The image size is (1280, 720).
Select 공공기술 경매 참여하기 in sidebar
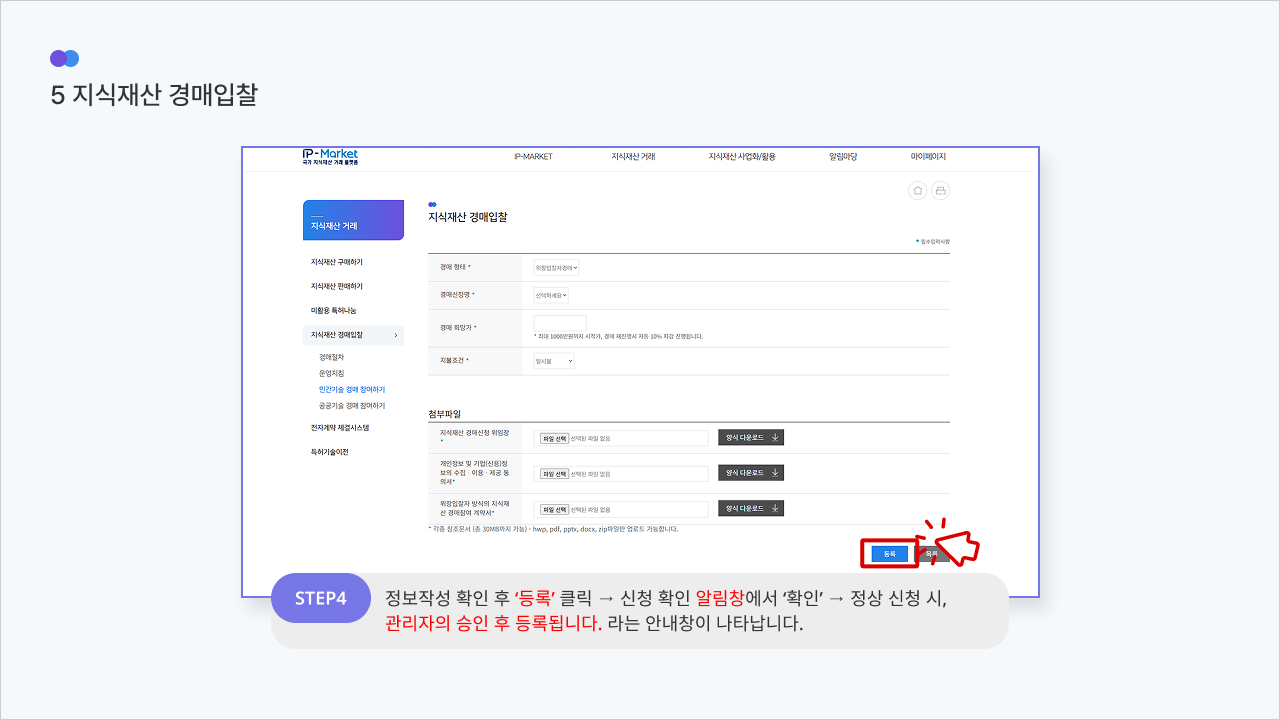pyautogui.click(x=352, y=406)
